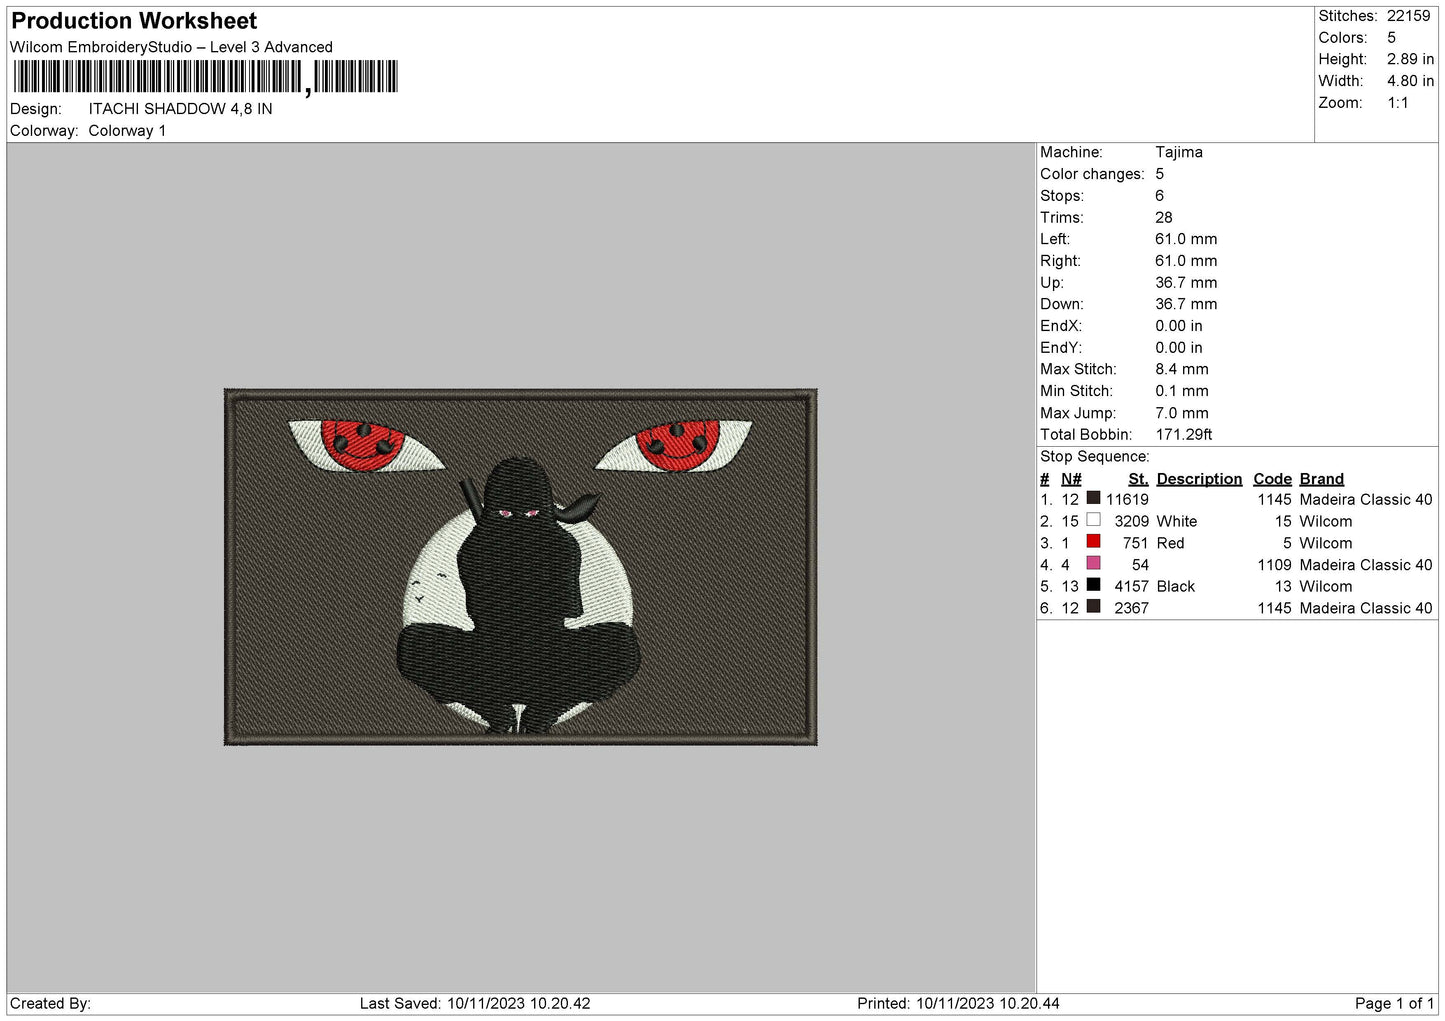
Task: Click the Width value '4.80 in'
Action: point(1410,81)
